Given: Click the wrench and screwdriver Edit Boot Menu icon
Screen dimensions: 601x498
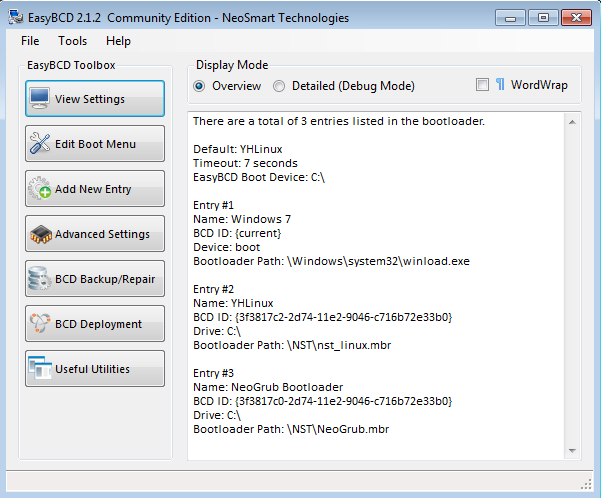Looking at the screenshot, I should pyautogui.click(x=39, y=143).
